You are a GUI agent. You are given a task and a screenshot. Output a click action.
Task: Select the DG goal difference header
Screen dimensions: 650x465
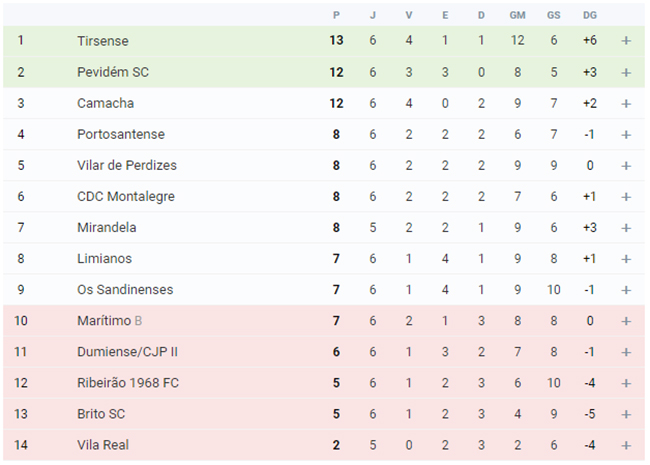589,15
